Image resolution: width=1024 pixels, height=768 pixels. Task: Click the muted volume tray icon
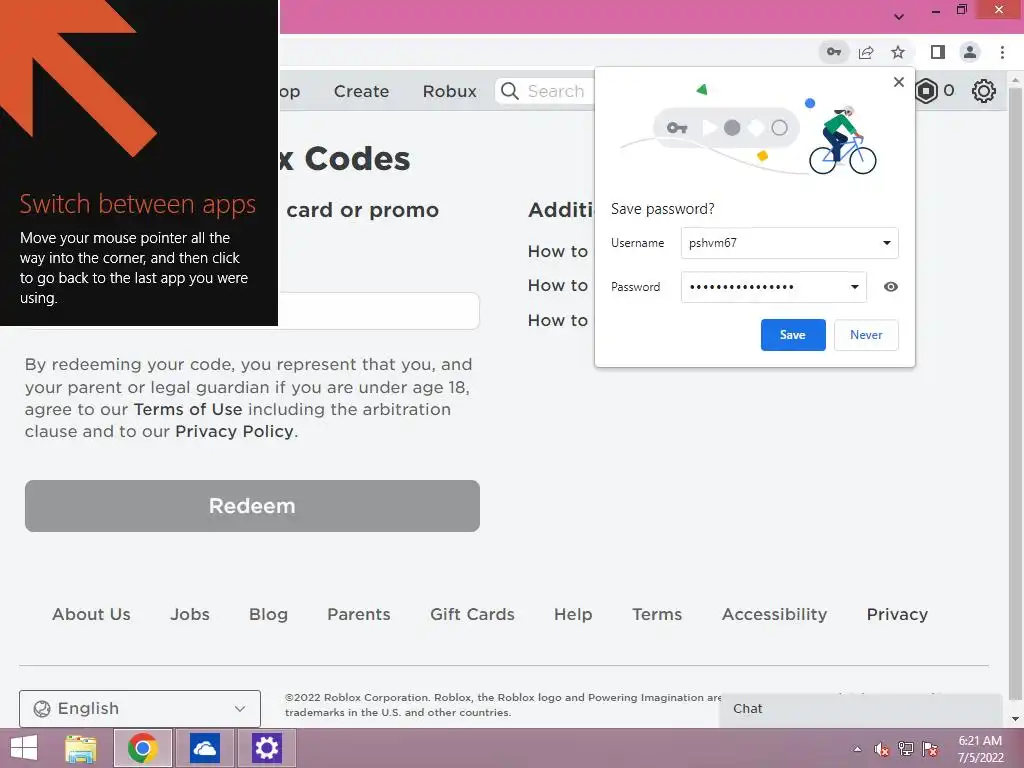pos(881,749)
